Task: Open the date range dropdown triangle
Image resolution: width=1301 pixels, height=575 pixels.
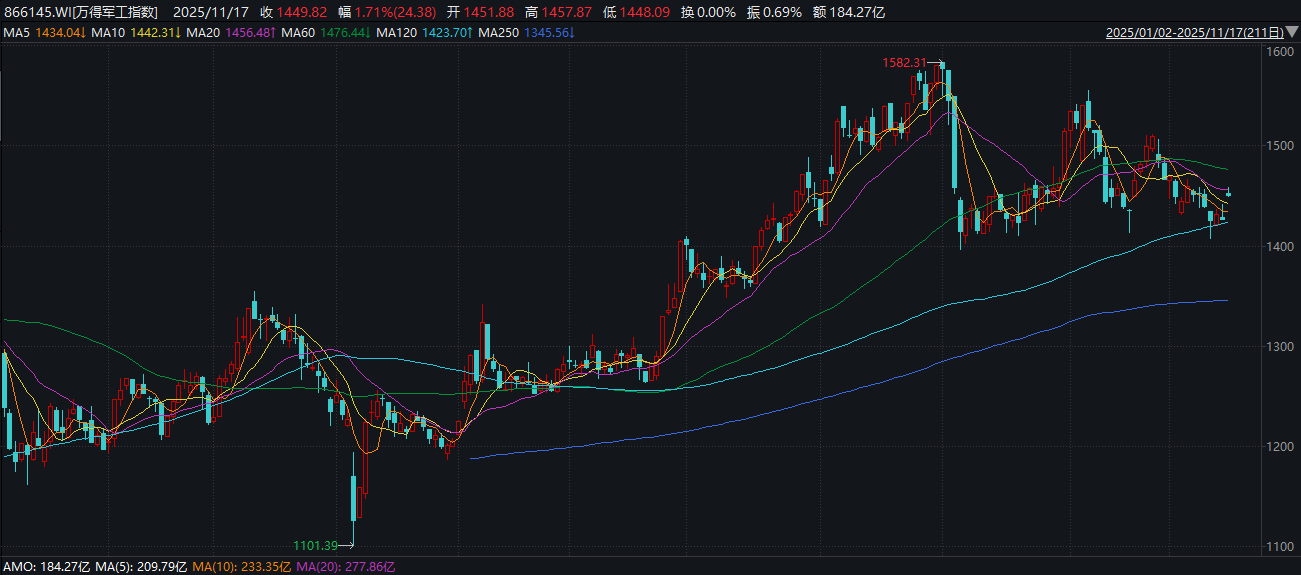Action: 1292,33
